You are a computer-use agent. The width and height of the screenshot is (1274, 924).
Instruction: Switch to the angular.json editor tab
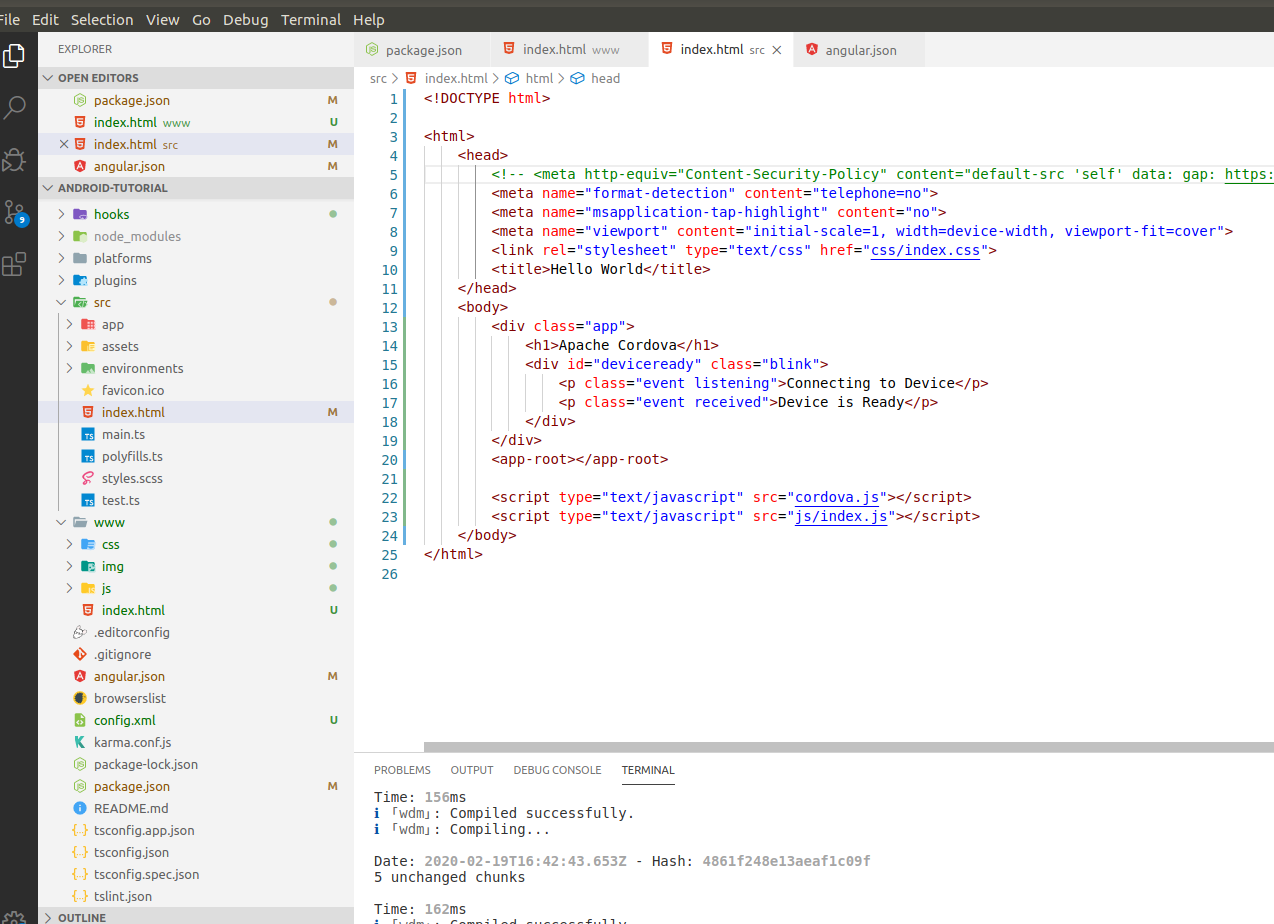coord(860,50)
